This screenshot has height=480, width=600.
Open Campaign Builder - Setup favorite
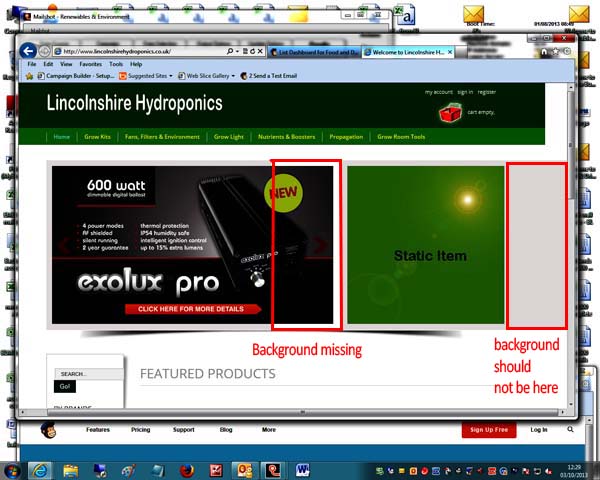[x=76, y=76]
